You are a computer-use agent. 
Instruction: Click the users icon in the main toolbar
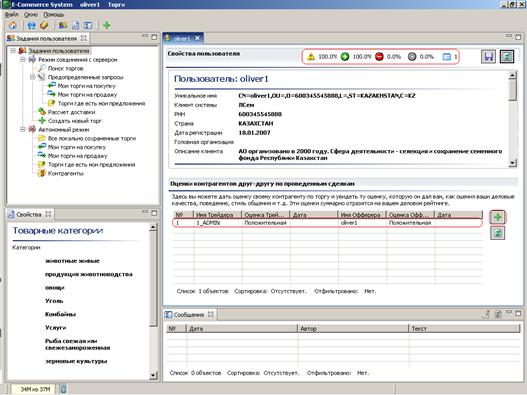click(63, 25)
